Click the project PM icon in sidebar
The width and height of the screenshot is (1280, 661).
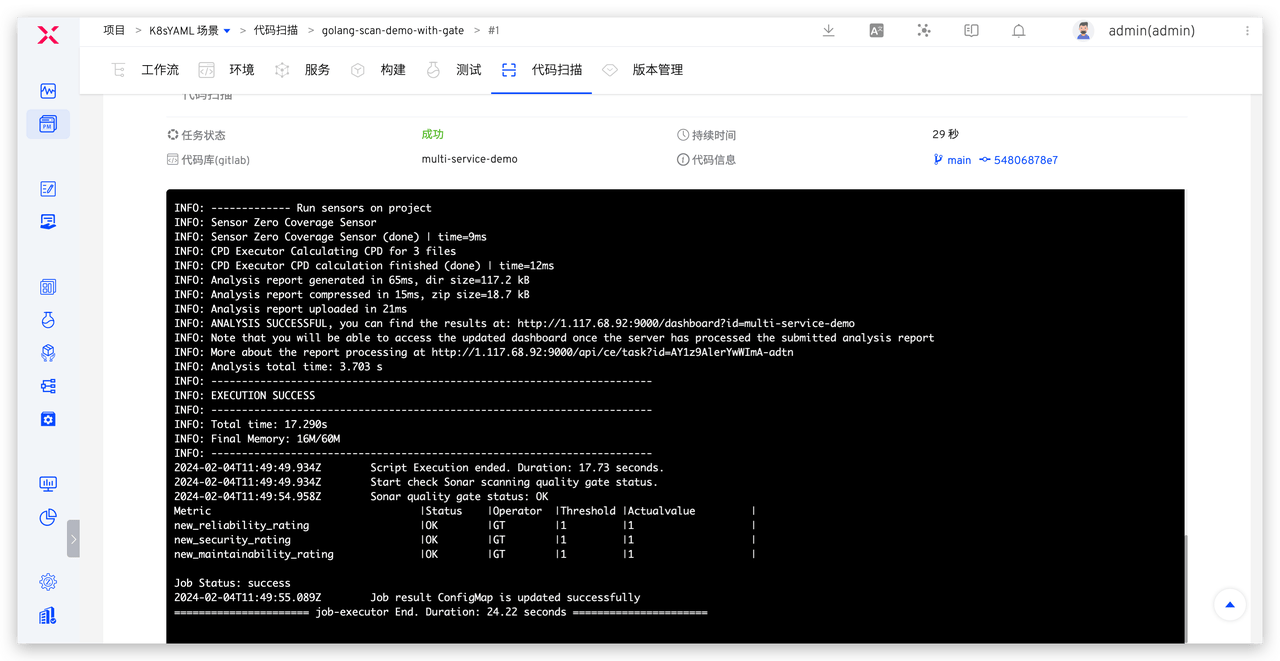pos(48,124)
